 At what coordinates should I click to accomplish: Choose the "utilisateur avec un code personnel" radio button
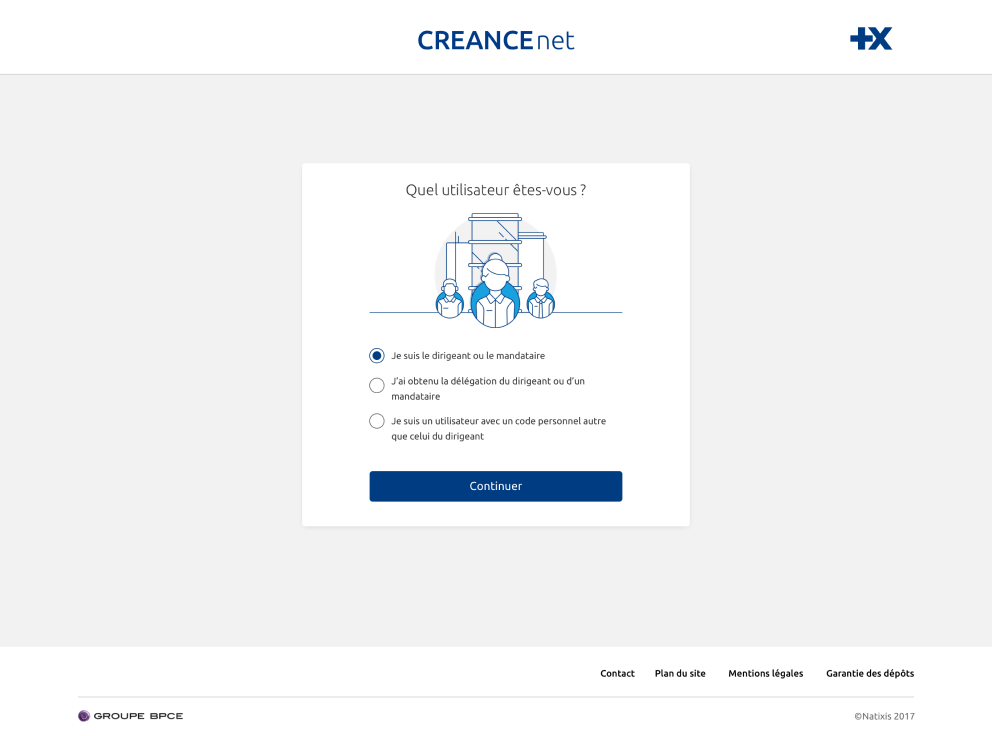pos(377,421)
